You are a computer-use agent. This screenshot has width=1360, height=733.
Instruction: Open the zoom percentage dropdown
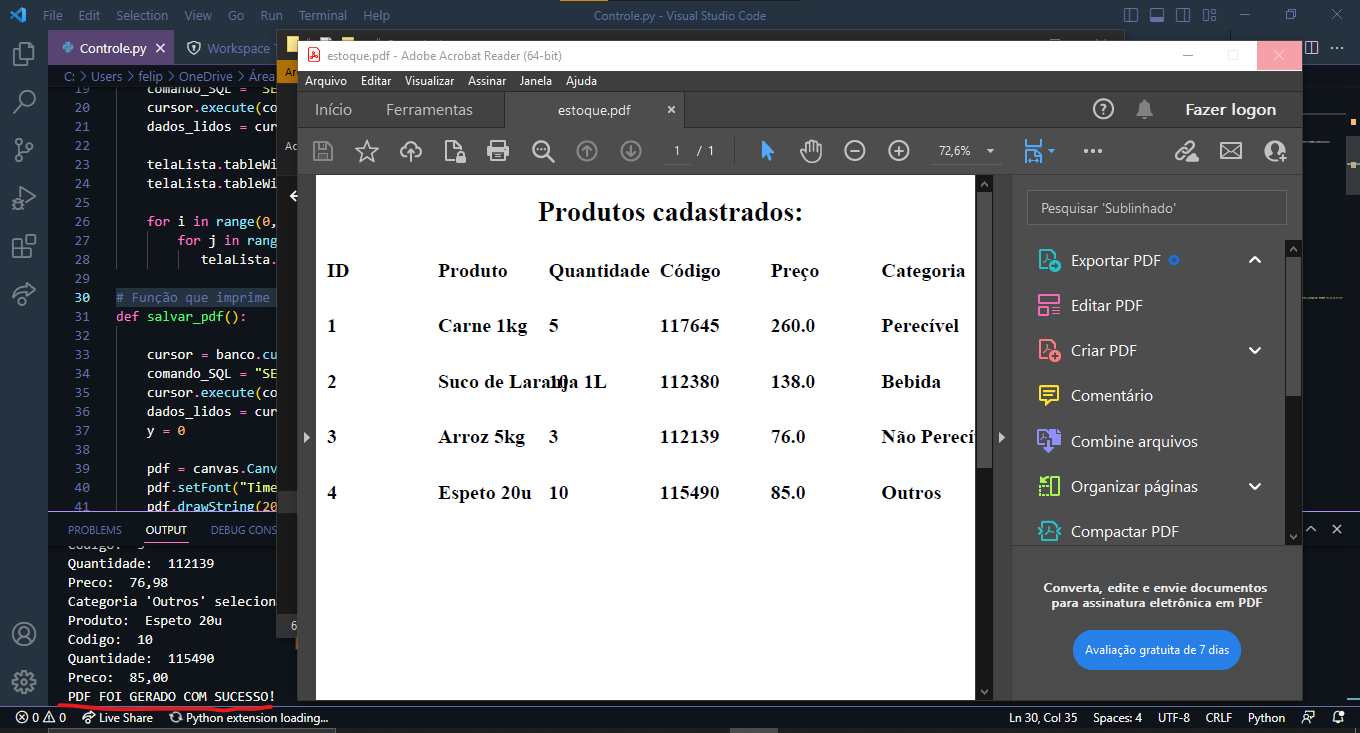[964, 150]
